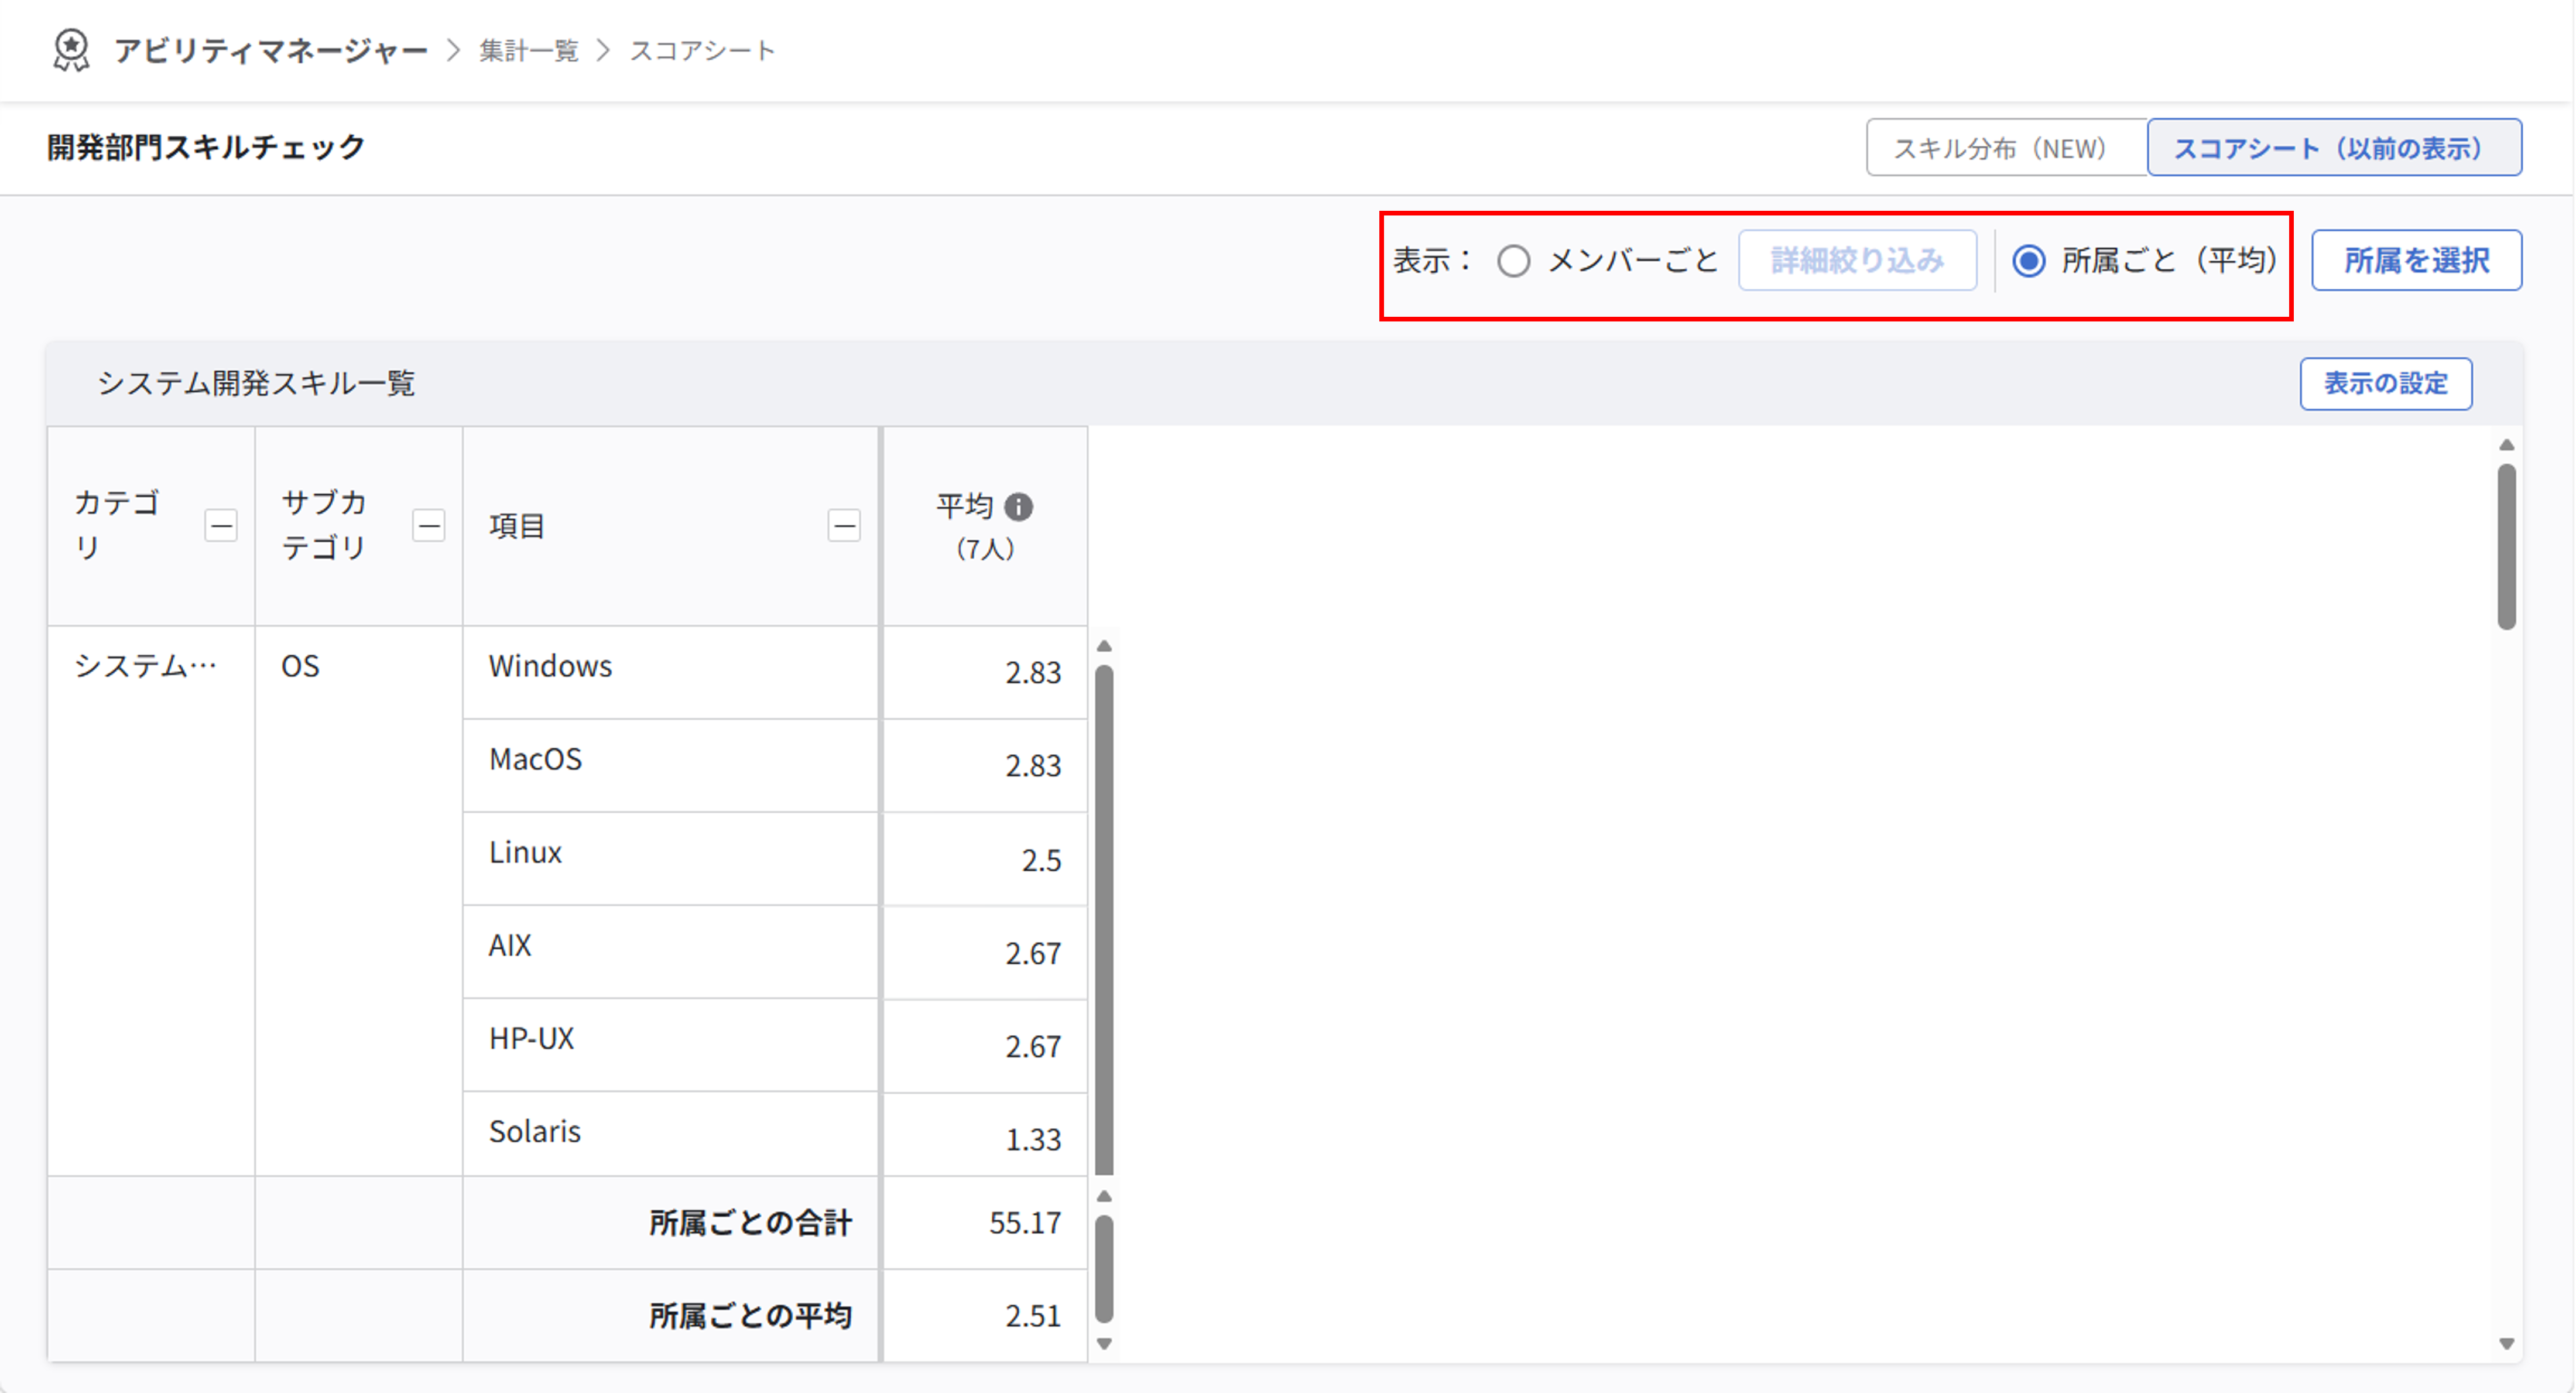Collapse the カテゴリ column with its minus icon
Screen dimensions: 2576x1393
(x=221, y=525)
